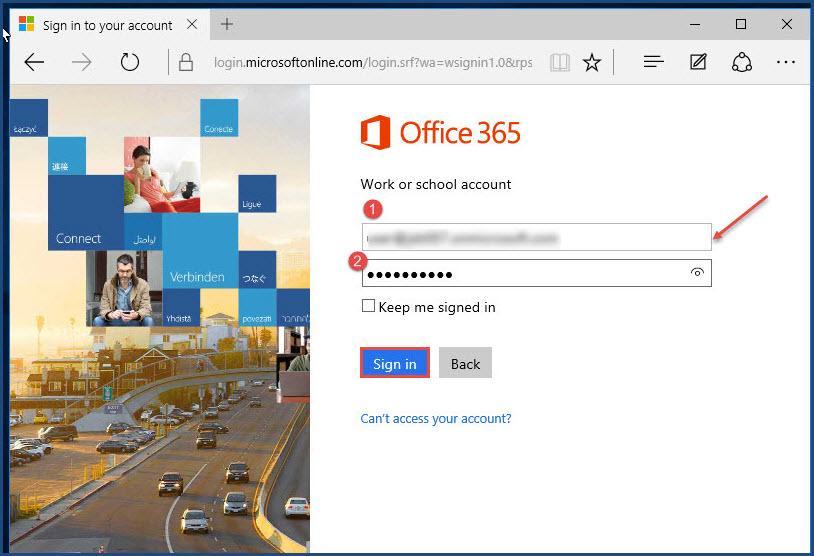Click the address bar URL
The width and height of the screenshot is (814, 556).
[373, 63]
